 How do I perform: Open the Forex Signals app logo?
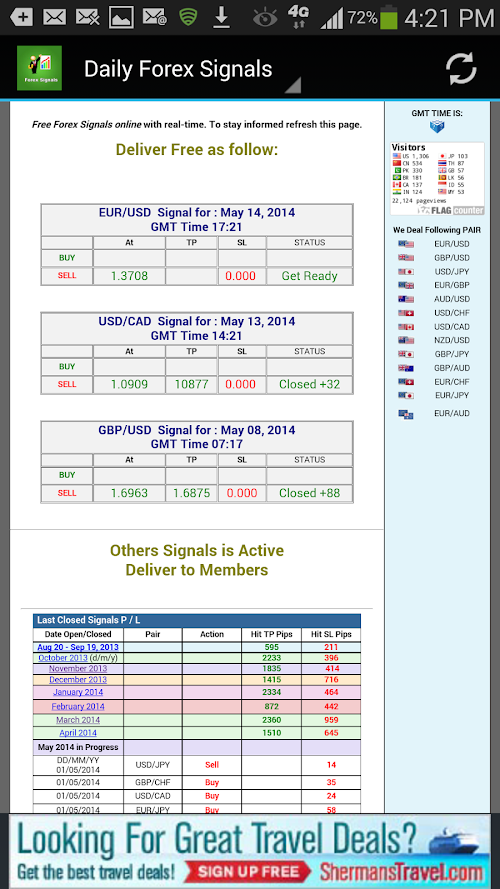pyautogui.click(x=39, y=68)
